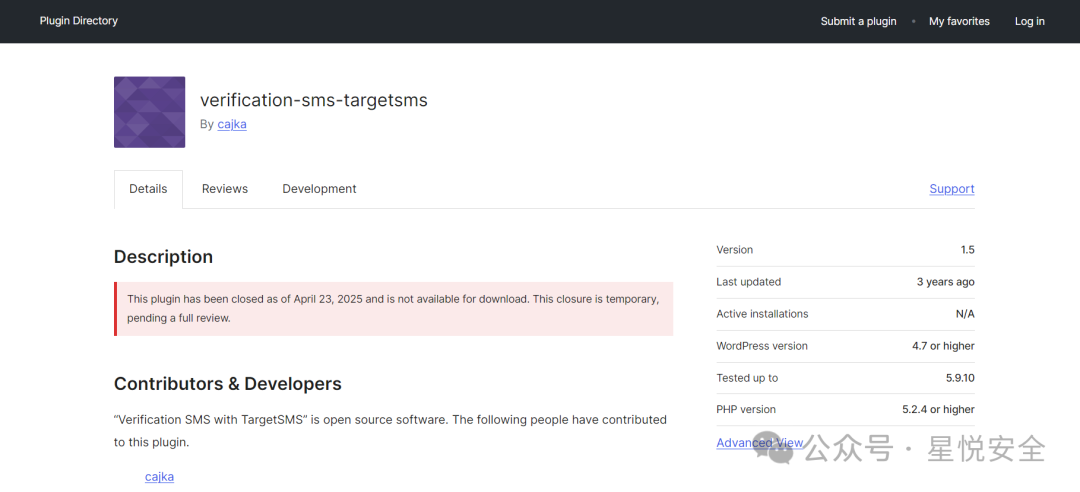
Task: Click the verification-sms-targetsms title
Action: coord(313,101)
